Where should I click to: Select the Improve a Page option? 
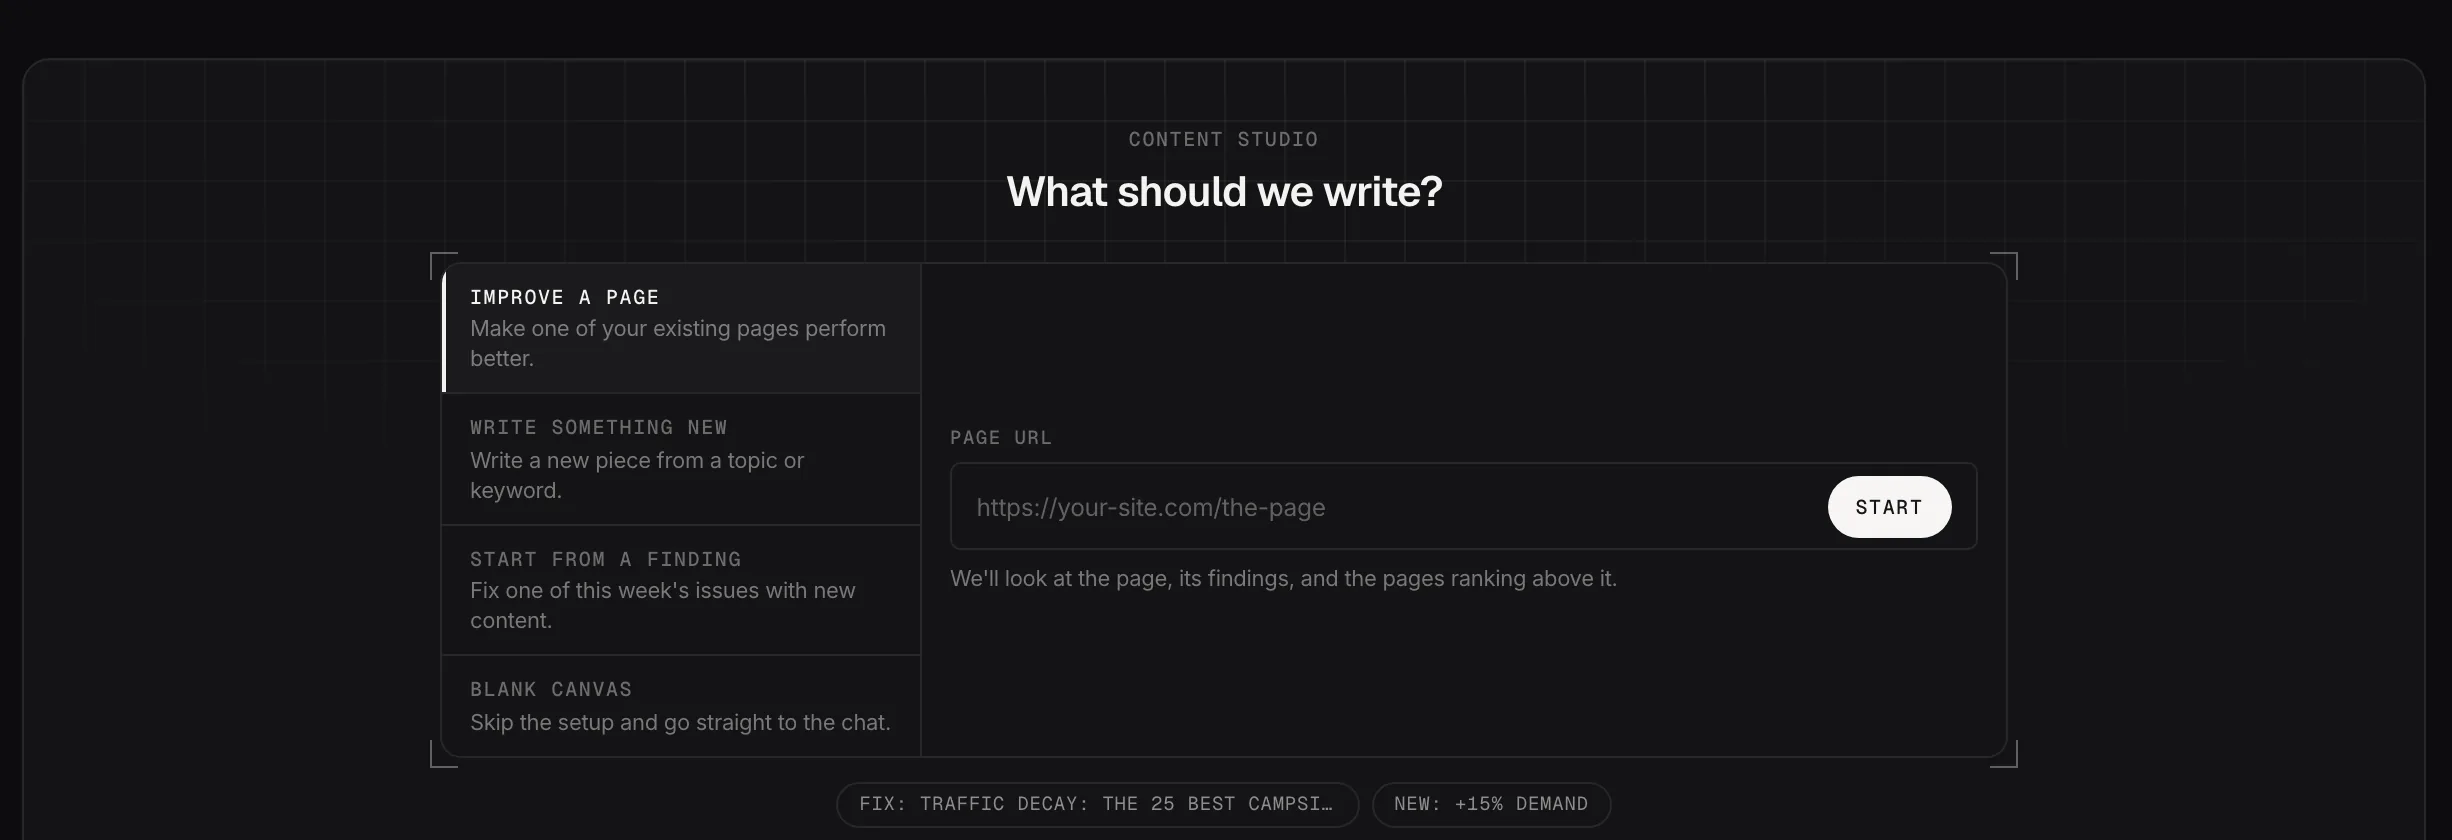pos(681,328)
